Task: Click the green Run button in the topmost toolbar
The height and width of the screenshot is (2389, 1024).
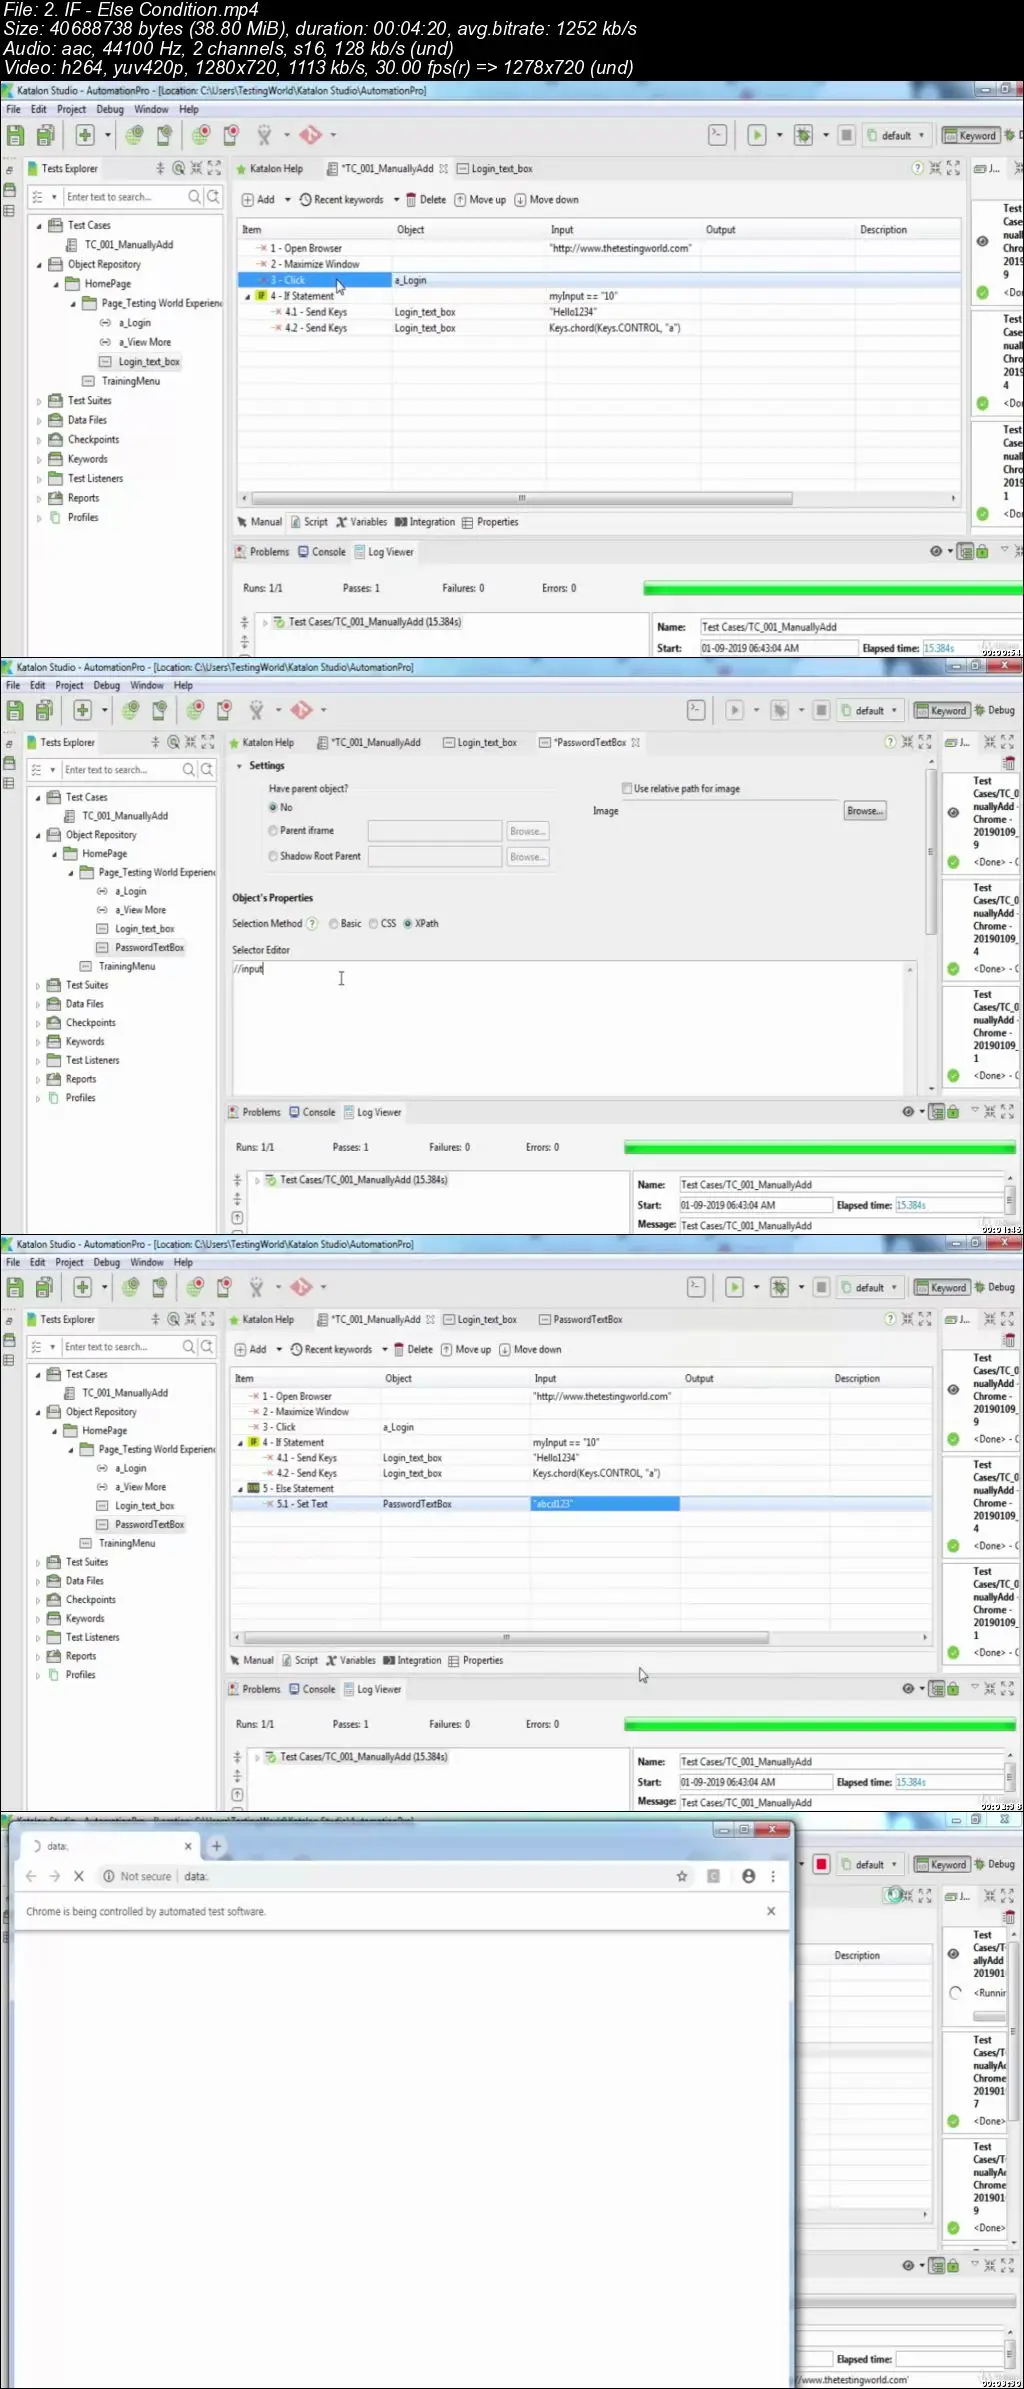Action: (757, 135)
